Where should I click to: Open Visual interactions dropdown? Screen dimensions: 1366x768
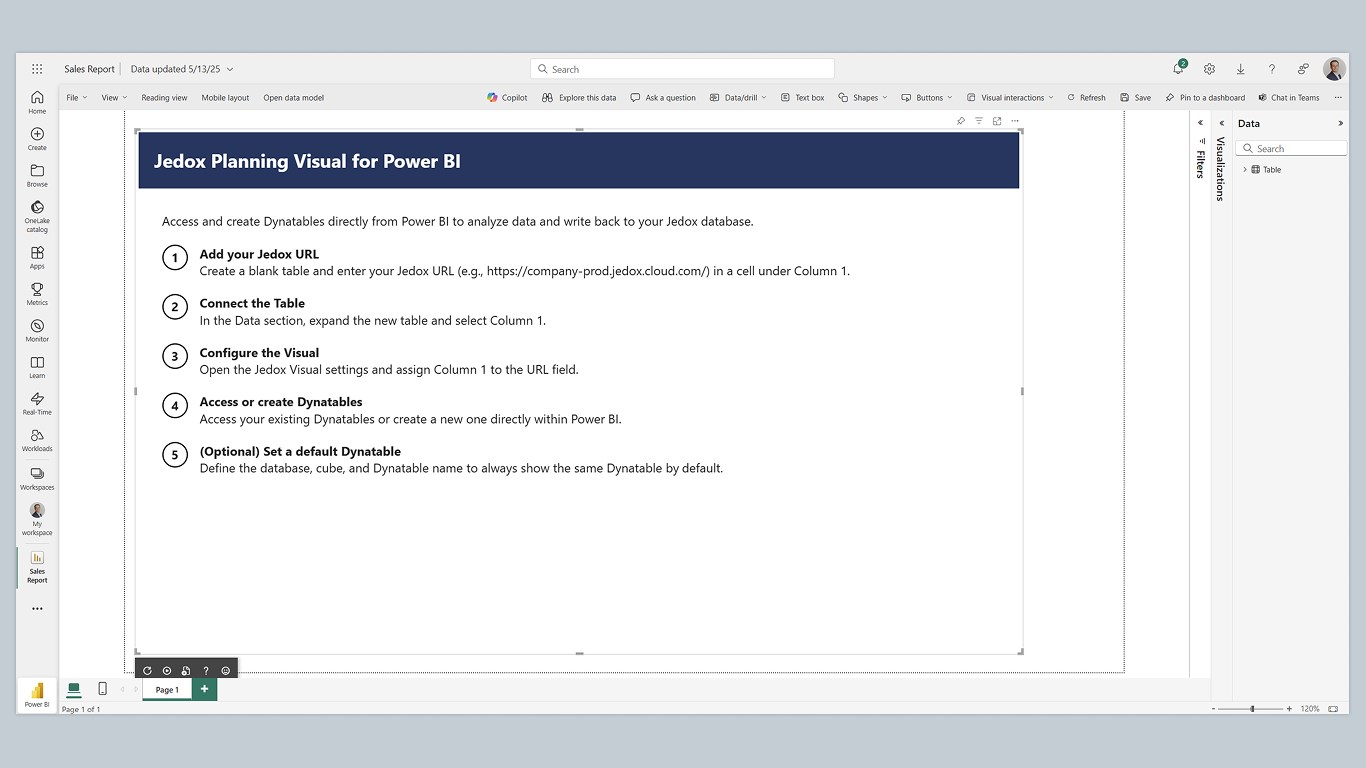click(1010, 98)
